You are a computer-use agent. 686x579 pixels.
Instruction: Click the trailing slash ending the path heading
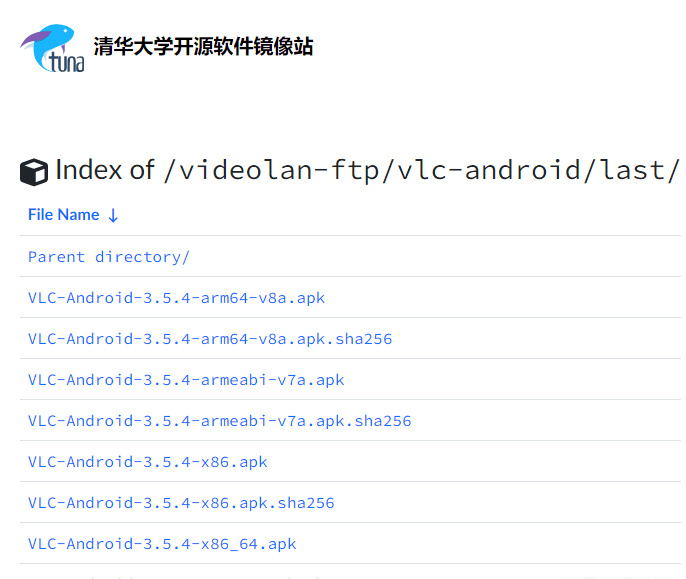pos(673,170)
